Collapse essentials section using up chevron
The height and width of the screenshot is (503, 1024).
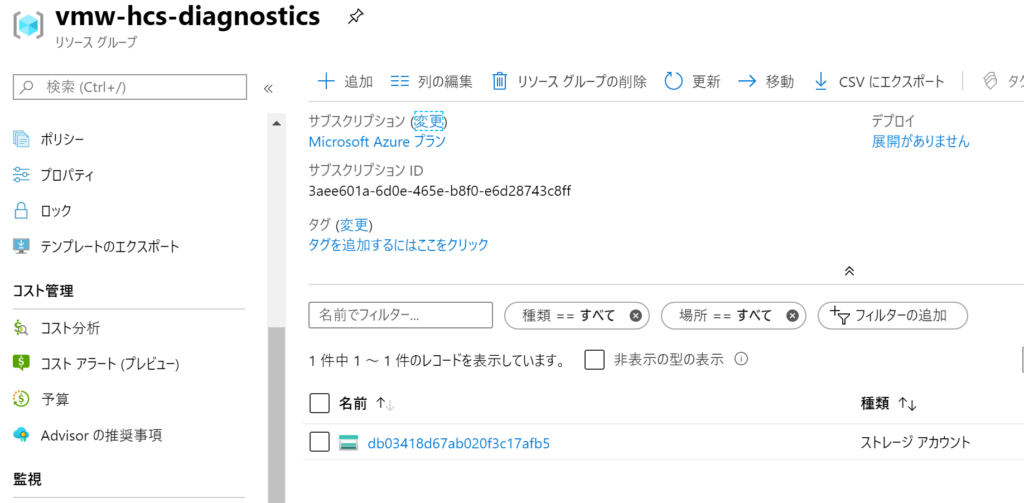[849, 270]
